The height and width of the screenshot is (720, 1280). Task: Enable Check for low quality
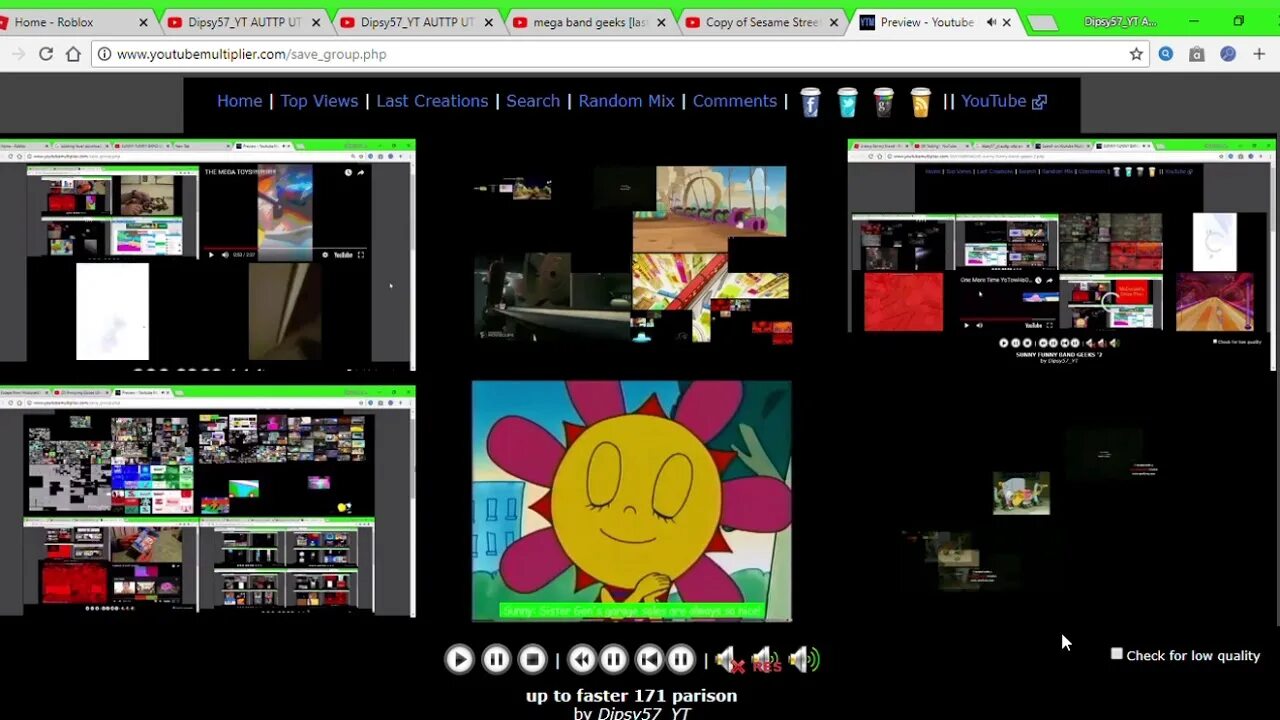[1117, 654]
